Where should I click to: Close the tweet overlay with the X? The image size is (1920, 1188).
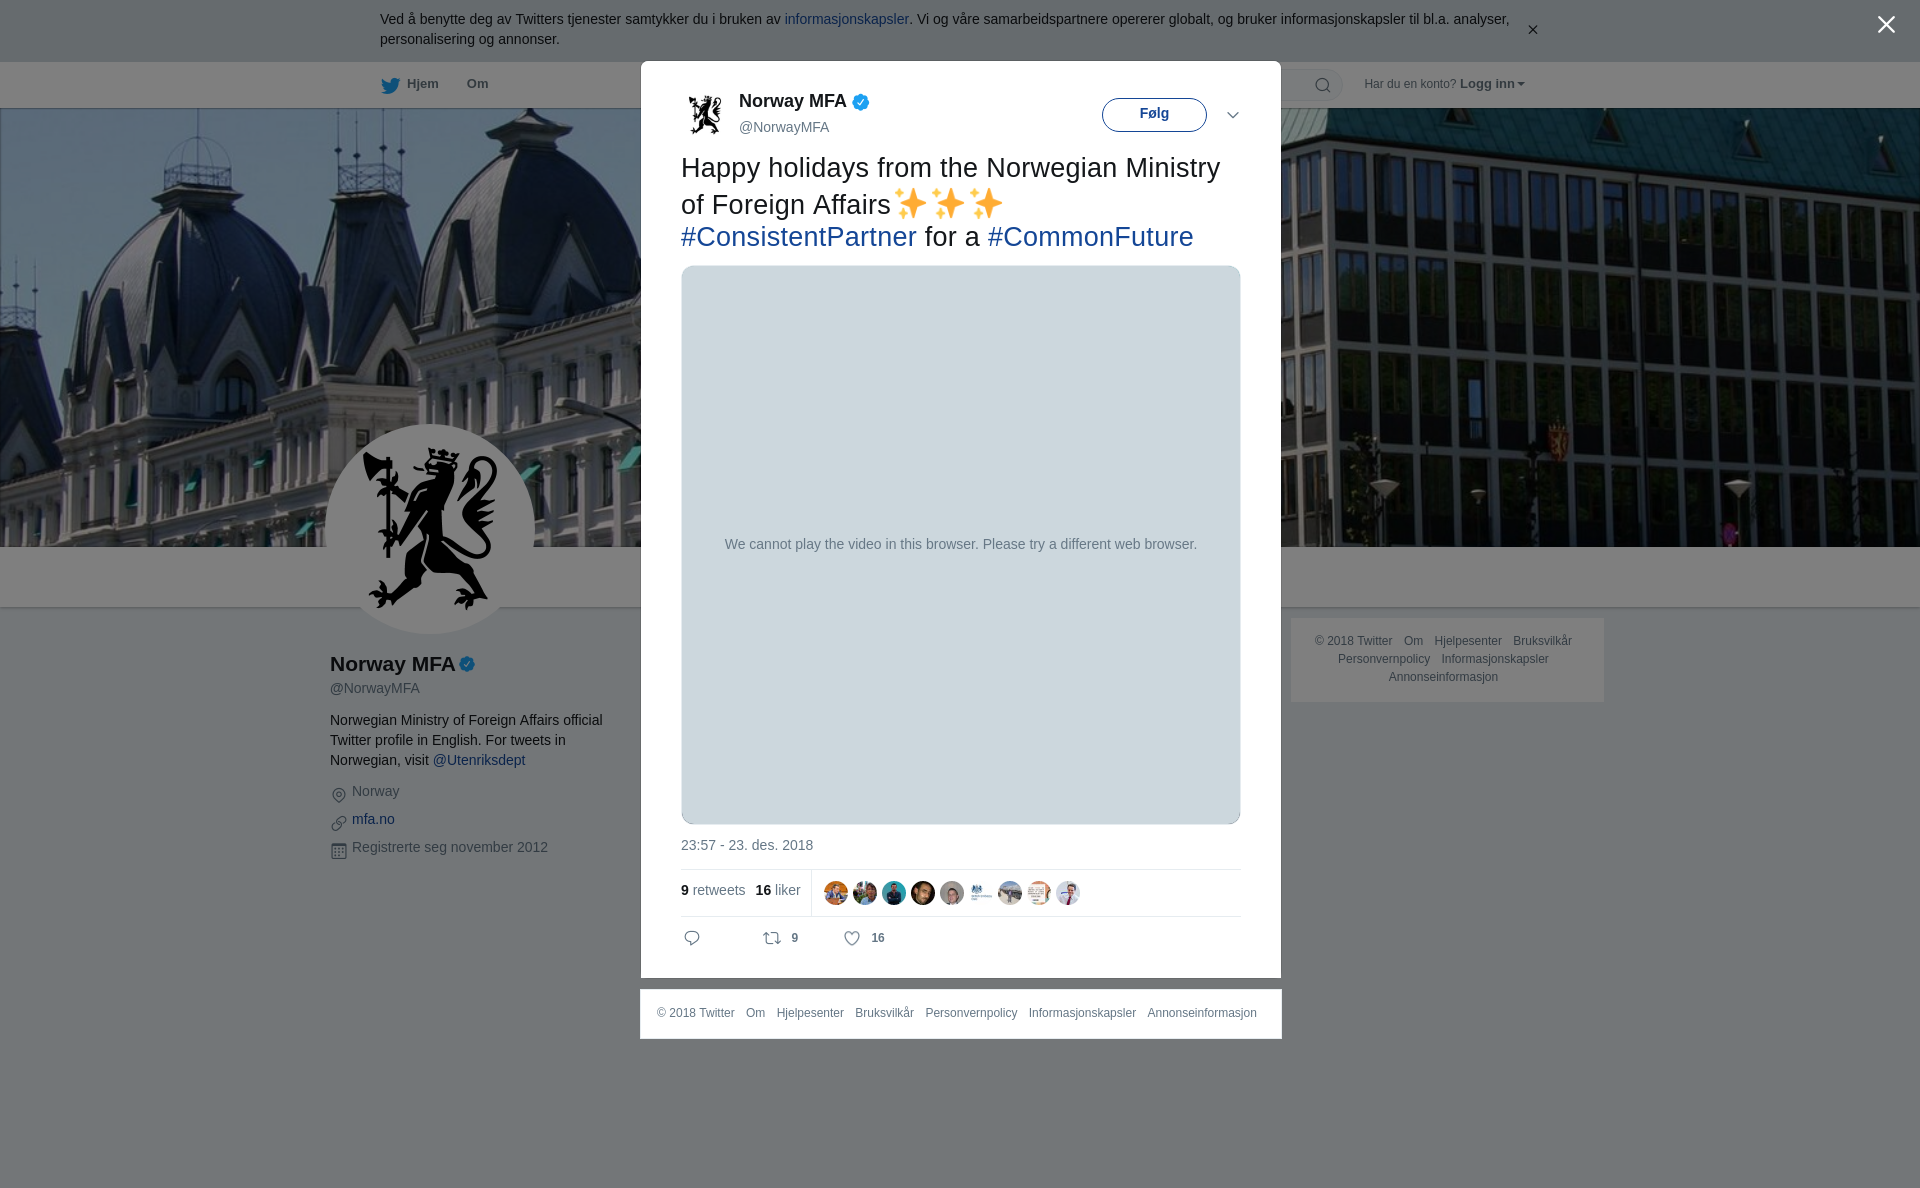(1886, 25)
